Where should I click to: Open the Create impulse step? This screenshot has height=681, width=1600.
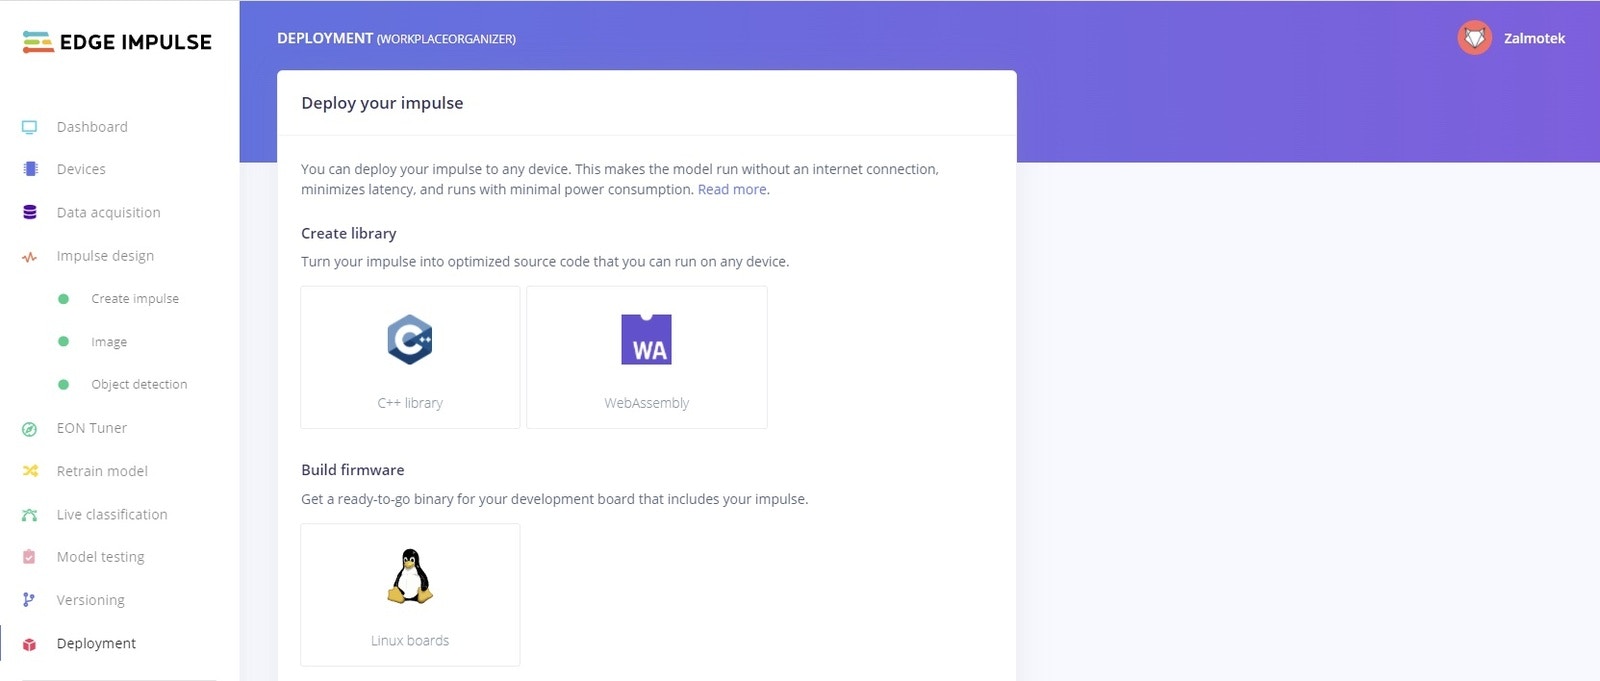pos(135,298)
